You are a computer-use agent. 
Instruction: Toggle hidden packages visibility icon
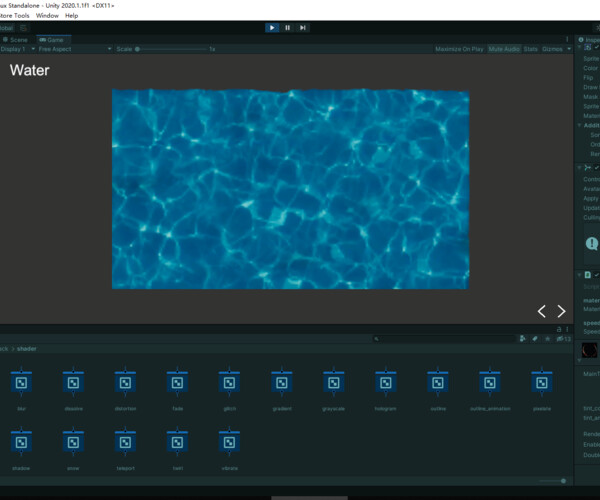click(563, 339)
